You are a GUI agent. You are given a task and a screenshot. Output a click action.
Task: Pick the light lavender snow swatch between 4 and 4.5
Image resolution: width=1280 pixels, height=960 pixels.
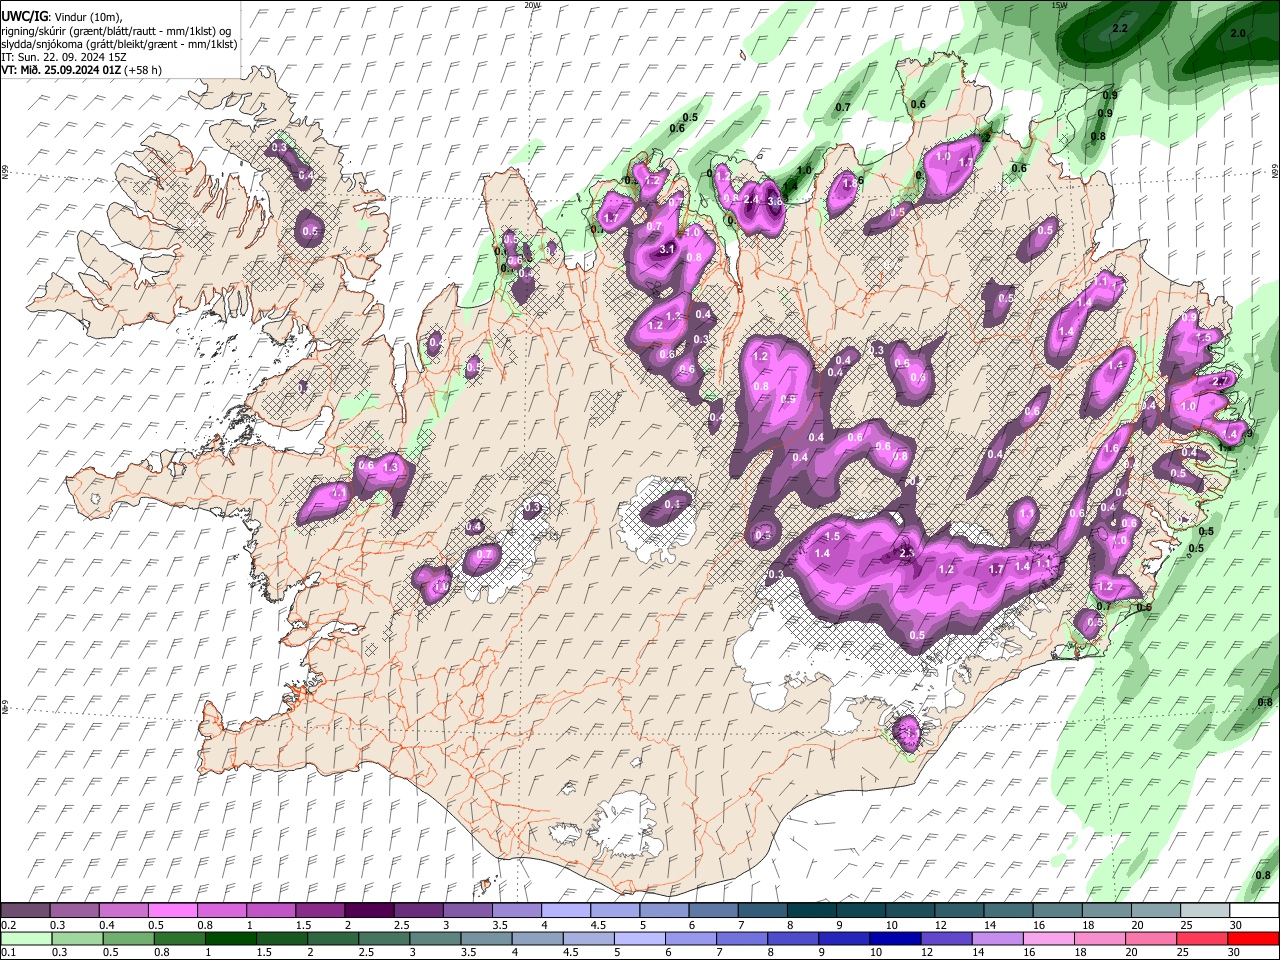coord(565,911)
